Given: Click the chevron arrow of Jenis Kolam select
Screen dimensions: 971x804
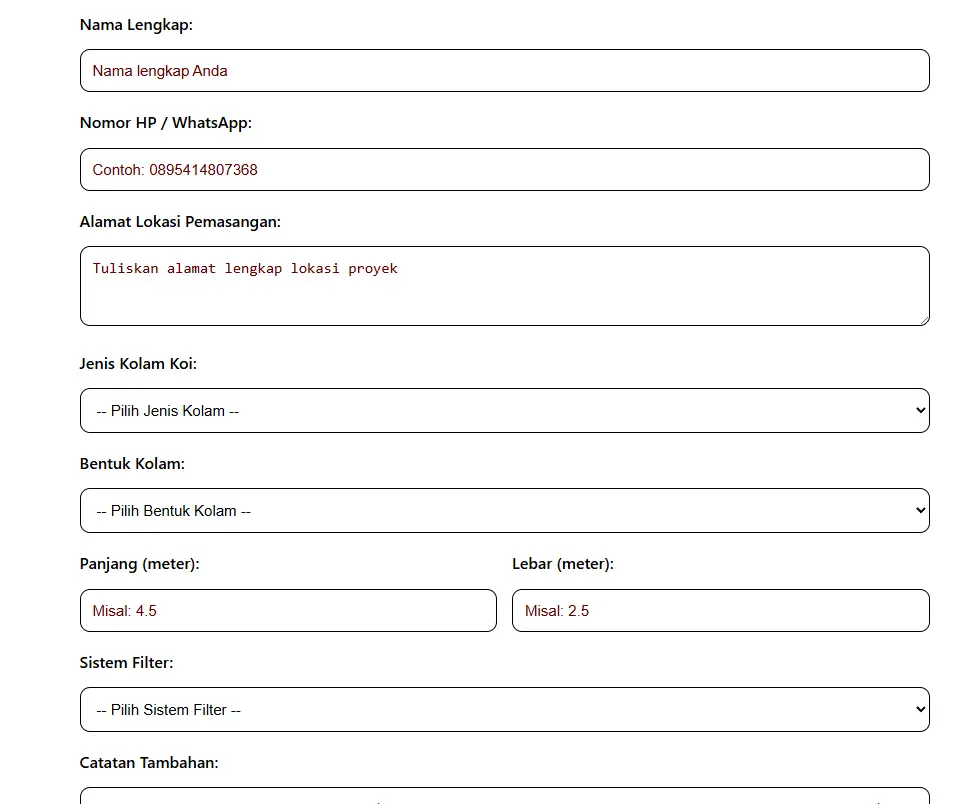Looking at the screenshot, I should tap(919, 411).
